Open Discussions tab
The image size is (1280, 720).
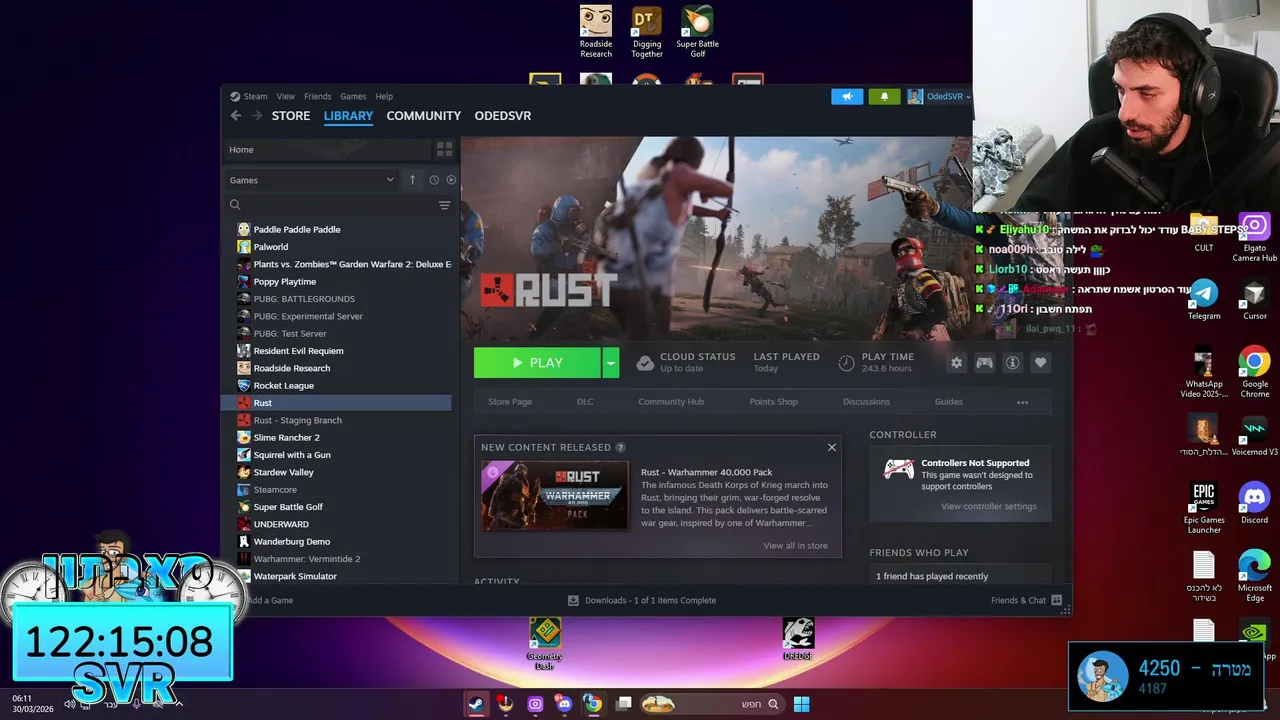coord(866,402)
